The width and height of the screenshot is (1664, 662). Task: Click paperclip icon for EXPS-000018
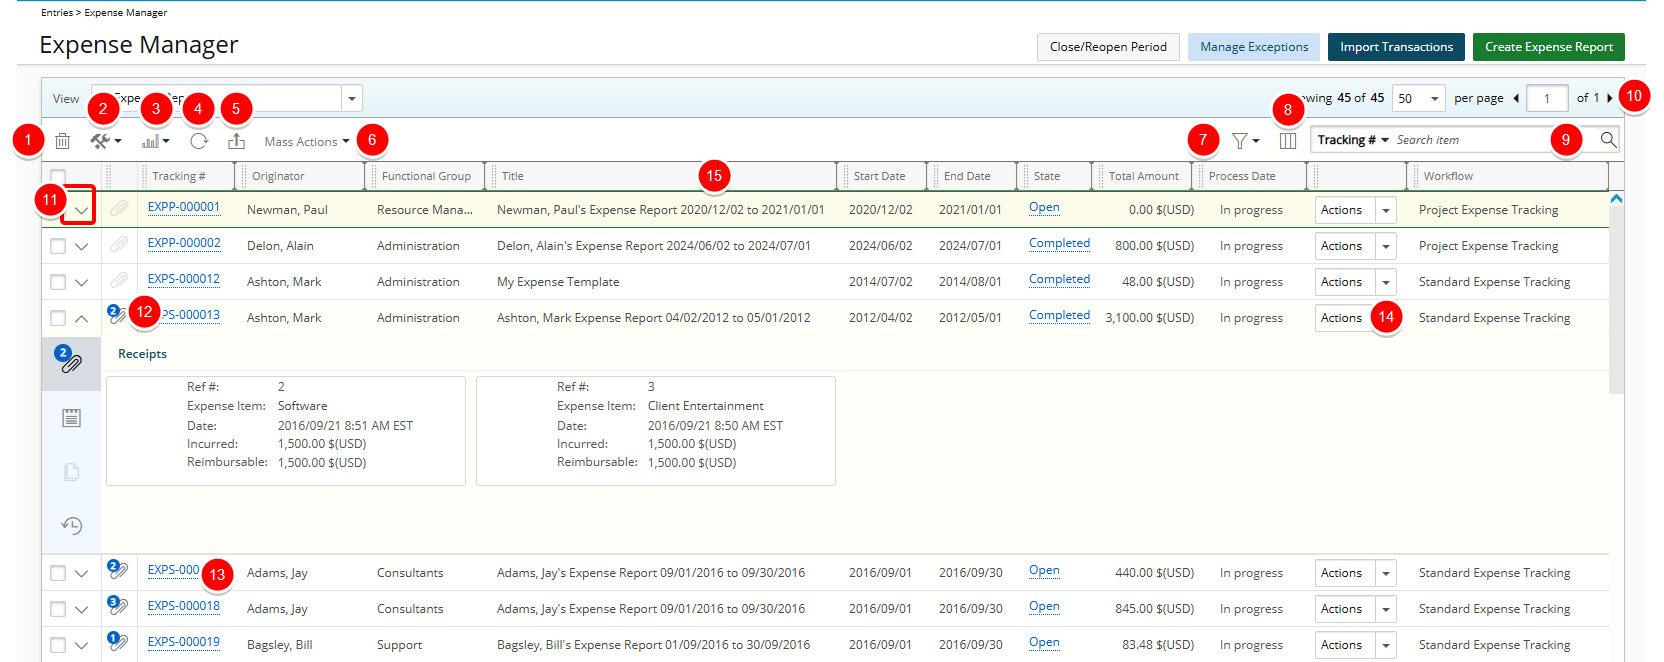point(118,606)
